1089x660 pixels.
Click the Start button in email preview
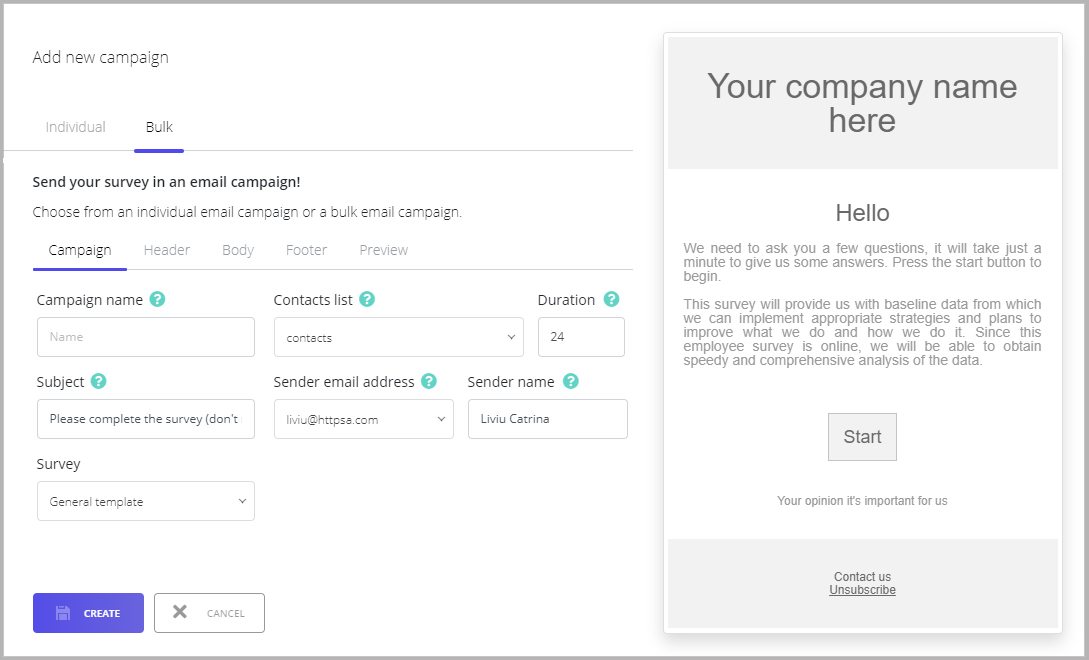862,437
